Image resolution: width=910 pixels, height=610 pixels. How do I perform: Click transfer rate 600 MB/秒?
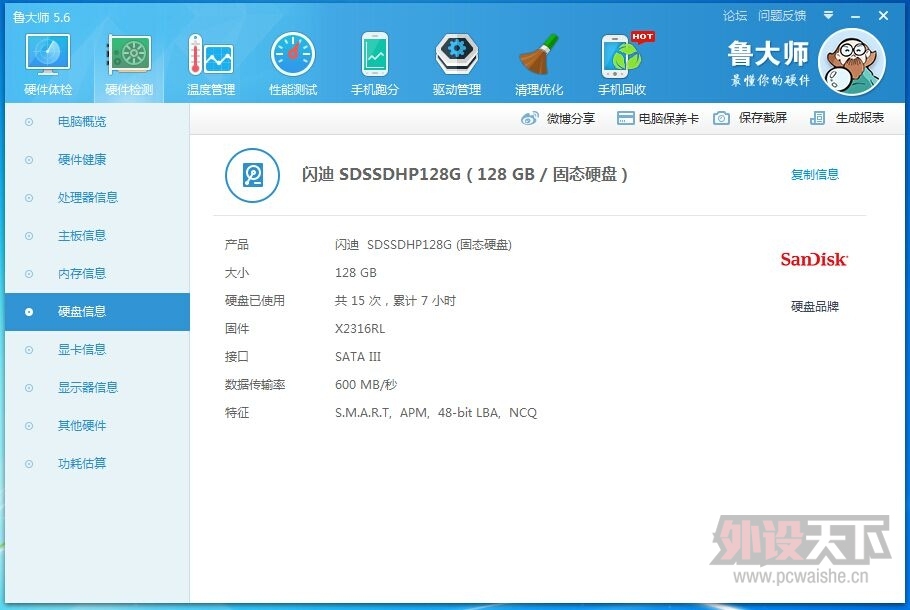[366, 384]
